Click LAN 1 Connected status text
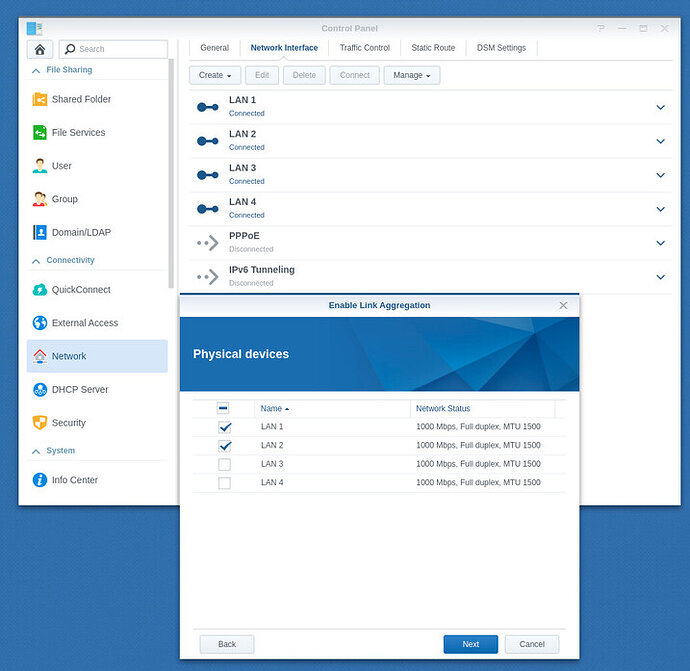This screenshot has width=690, height=671. point(246,113)
